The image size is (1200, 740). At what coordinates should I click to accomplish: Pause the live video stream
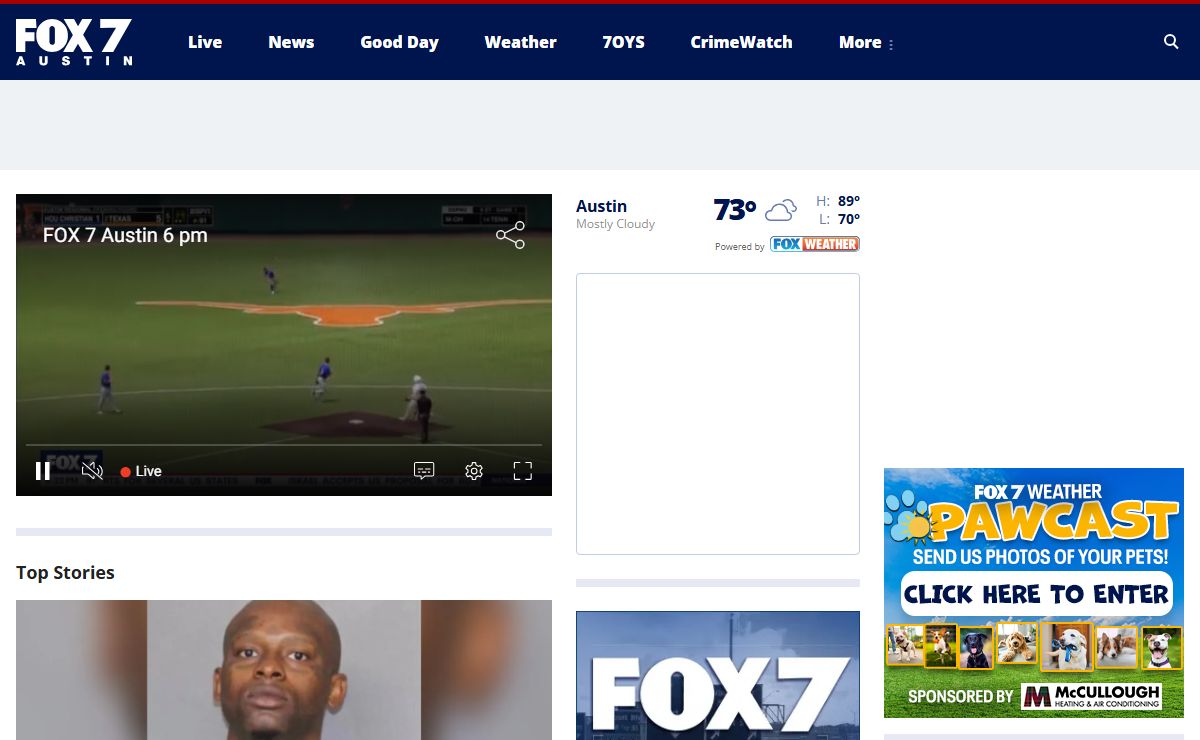[43, 471]
